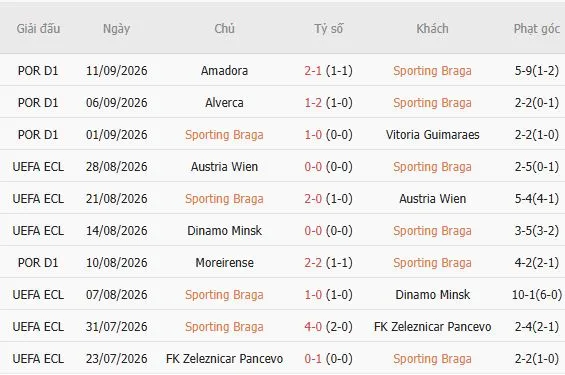The image size is (565, 375).
Task: Click Sporting Braga away on 11/09/2026
Action: [432, 71]
